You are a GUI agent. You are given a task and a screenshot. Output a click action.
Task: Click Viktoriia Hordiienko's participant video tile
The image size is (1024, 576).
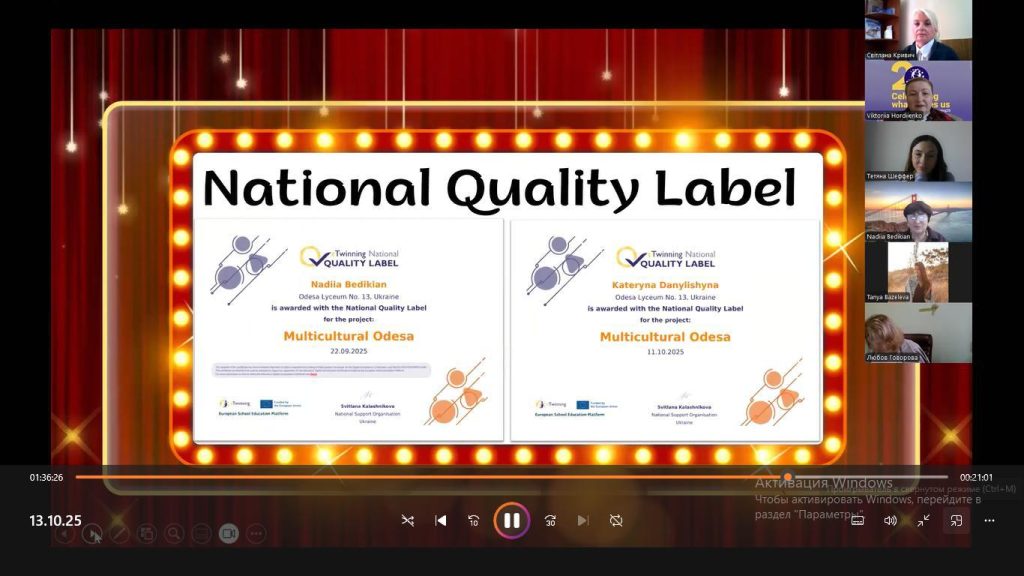917,90
